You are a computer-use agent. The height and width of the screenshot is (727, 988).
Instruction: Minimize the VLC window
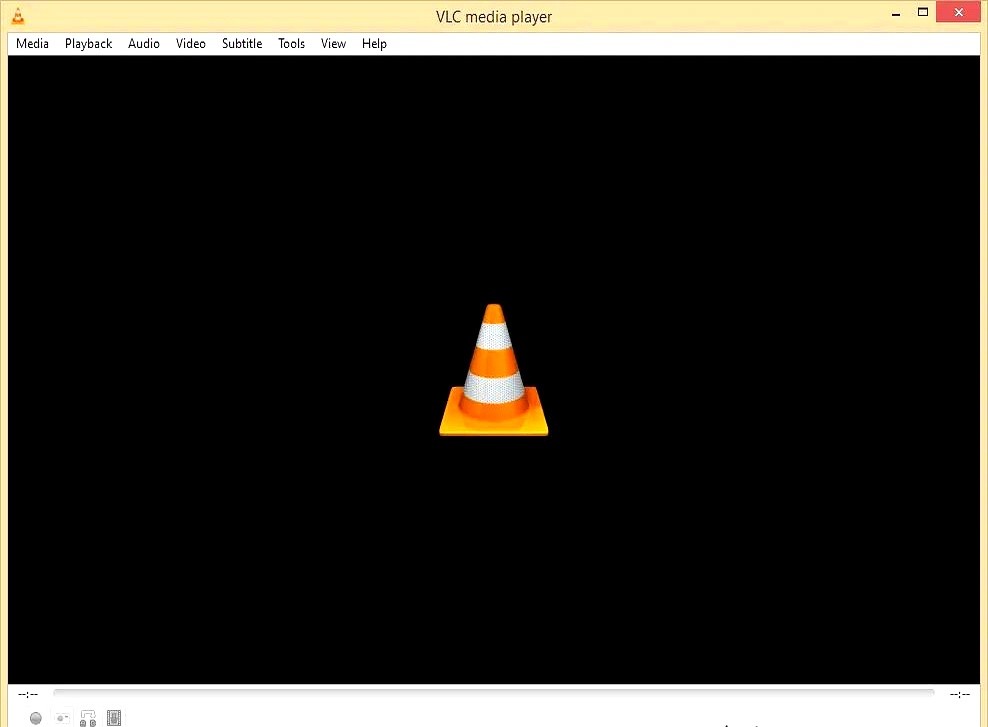895,13
